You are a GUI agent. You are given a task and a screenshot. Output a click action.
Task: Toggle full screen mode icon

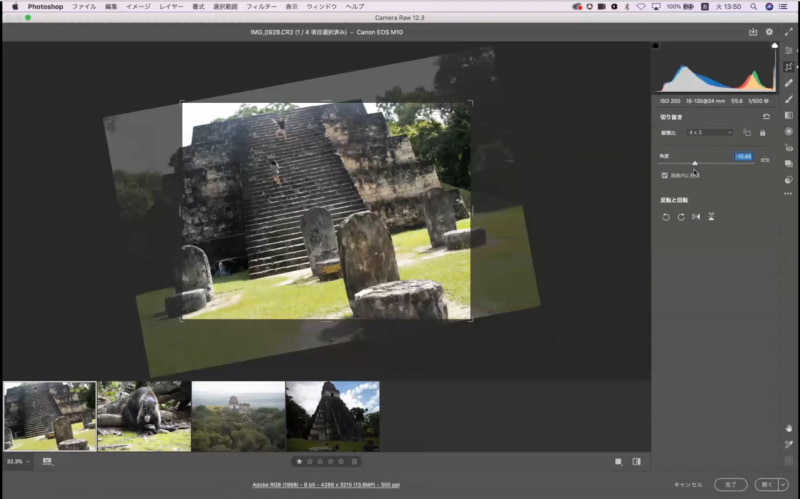pyautogui.click(x=788, y=32)
